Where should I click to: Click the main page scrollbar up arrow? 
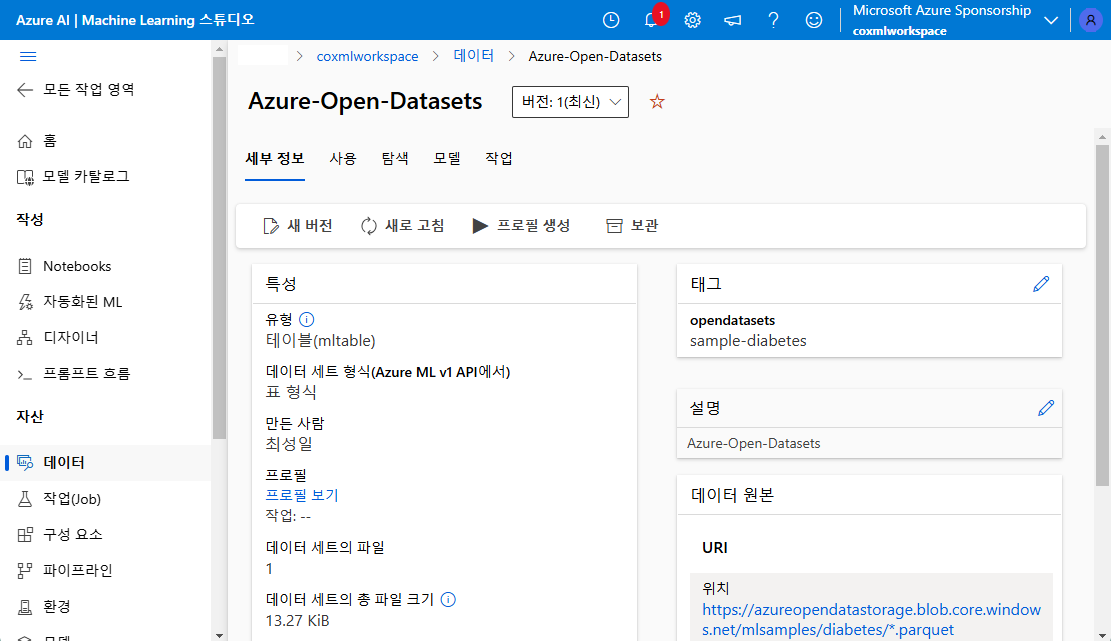1102,137
